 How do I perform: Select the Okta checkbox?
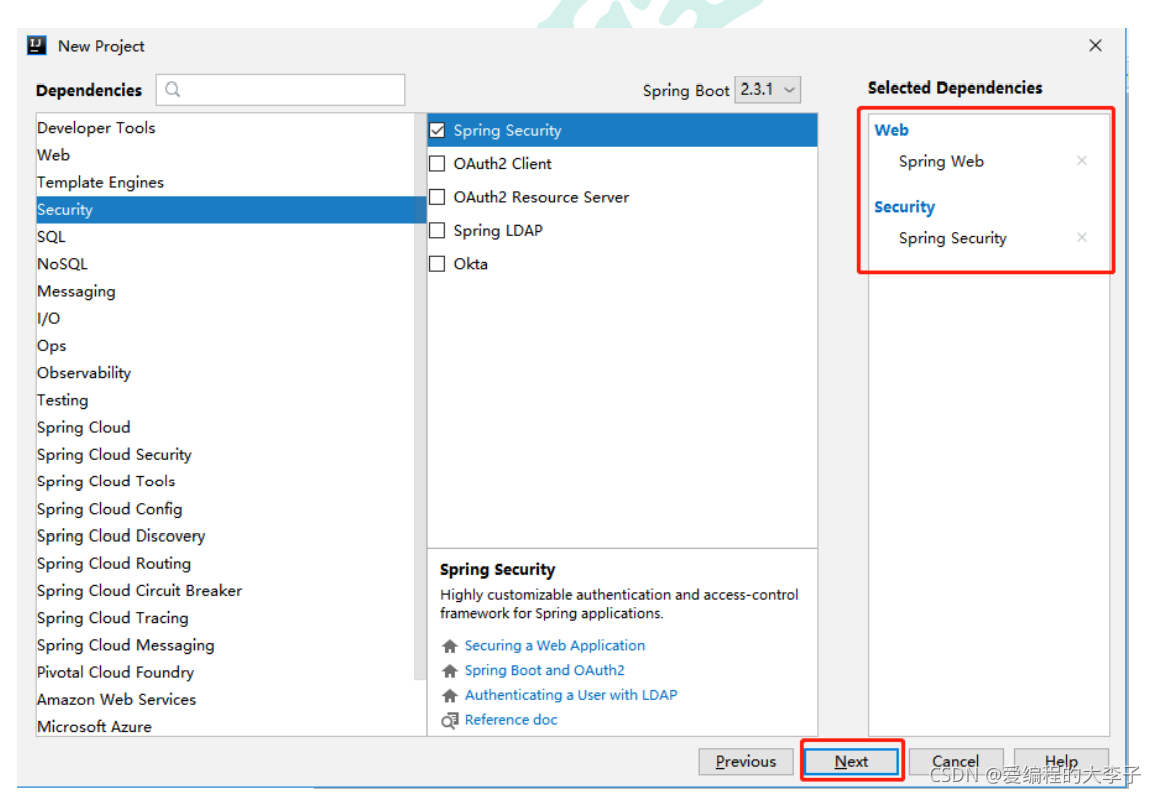[x=437, y=264]
